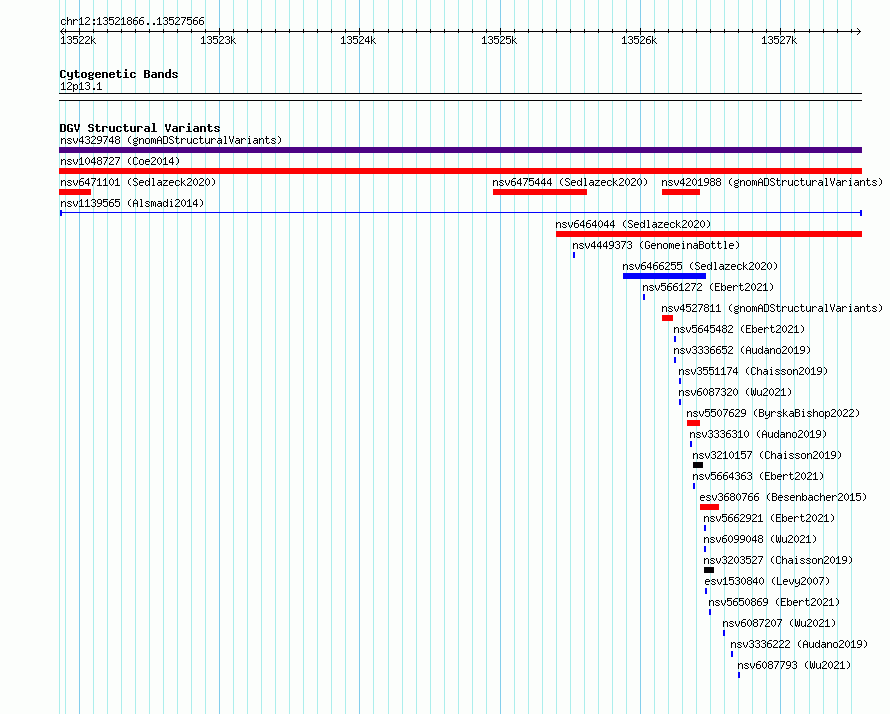The width and height of the screenshot is (890, 714).
Task: Select the red bar under esv3680766
Action: coord(710,507)
